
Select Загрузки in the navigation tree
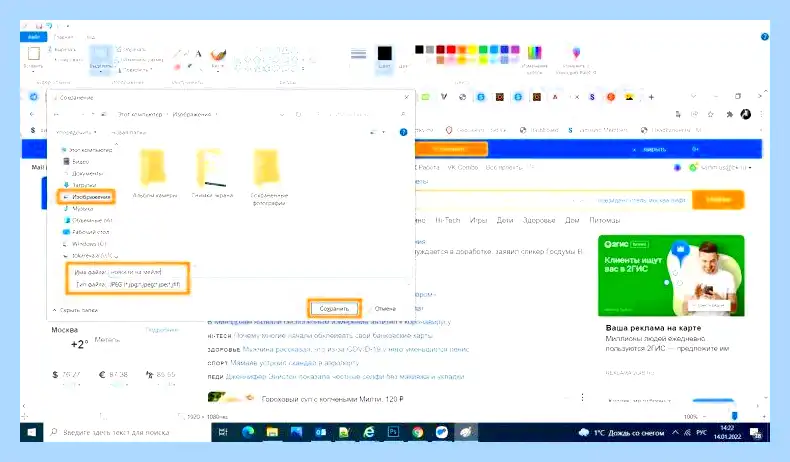[81, 185]
